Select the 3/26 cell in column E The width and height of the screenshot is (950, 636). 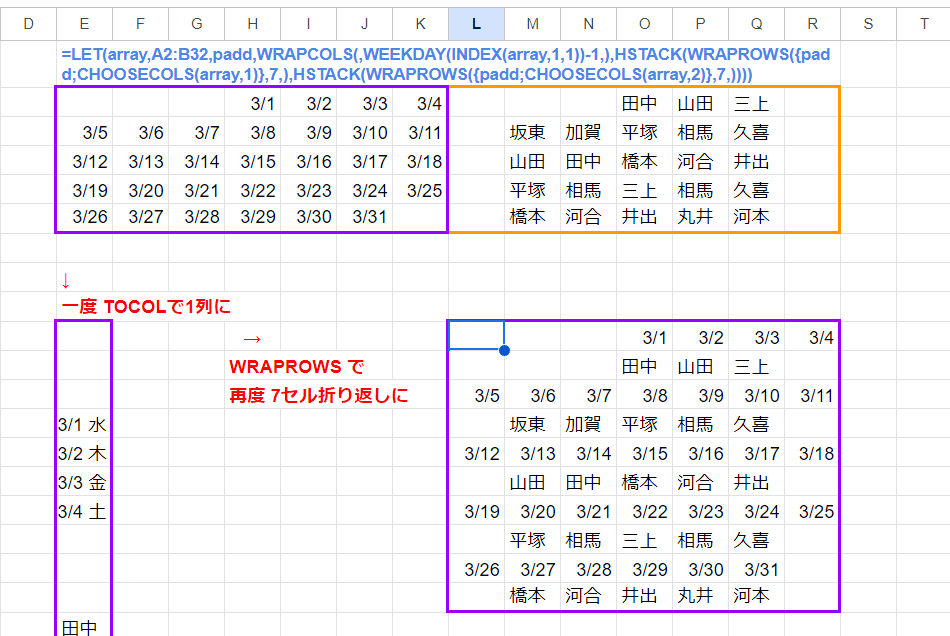click(84, 217)
